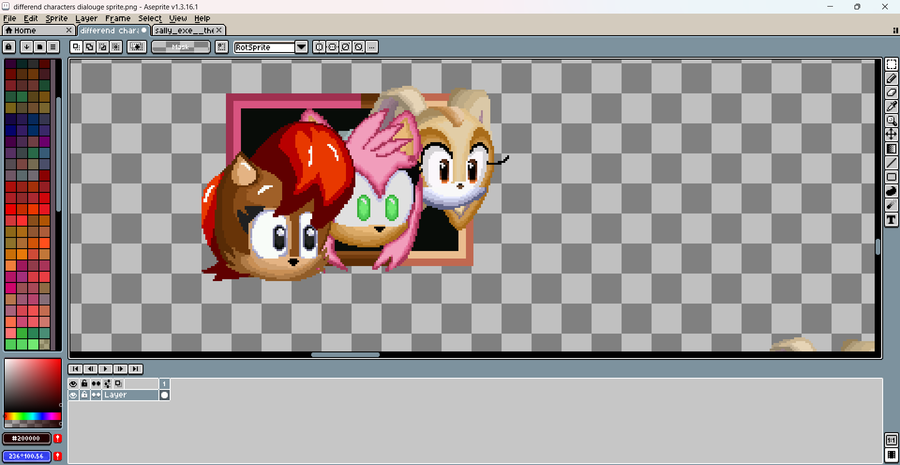Viewport: 900px width, 465px height.
Task: Toggle lock for all layers in timeline header
Action: point(84,383)
